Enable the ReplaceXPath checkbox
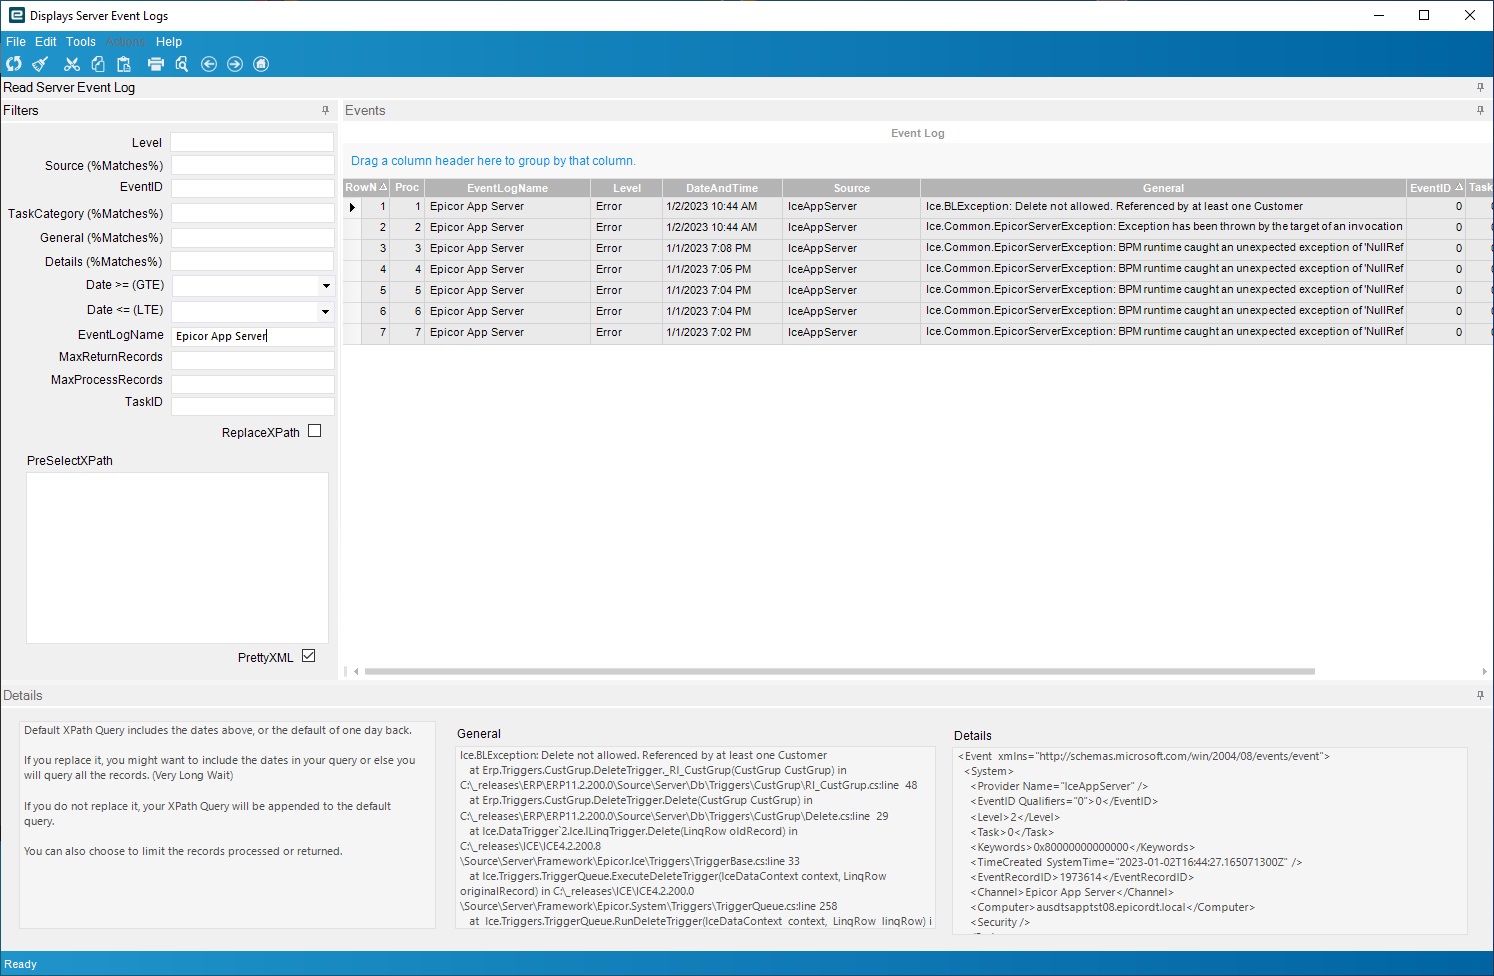 (315, 431)
